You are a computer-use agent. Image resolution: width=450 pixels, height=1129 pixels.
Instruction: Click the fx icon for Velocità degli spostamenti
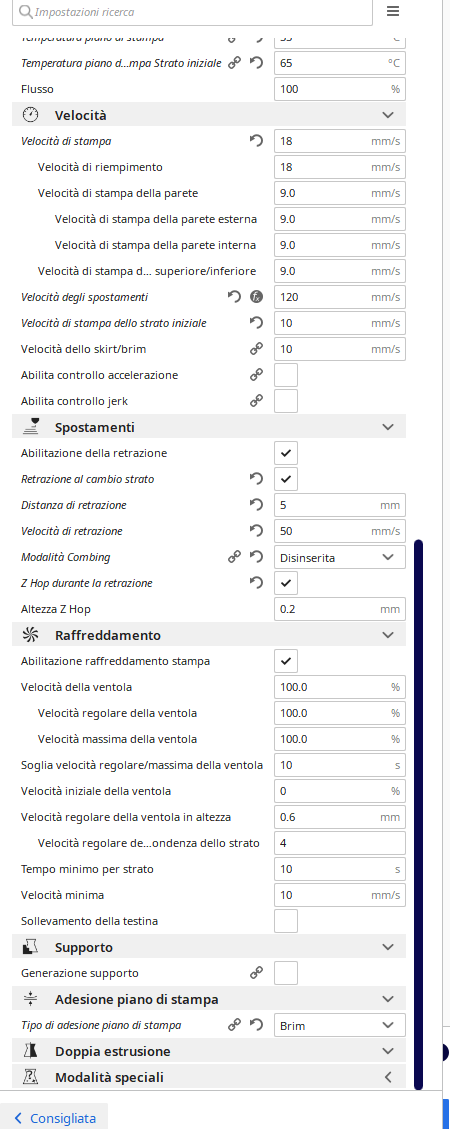[256, 297]
